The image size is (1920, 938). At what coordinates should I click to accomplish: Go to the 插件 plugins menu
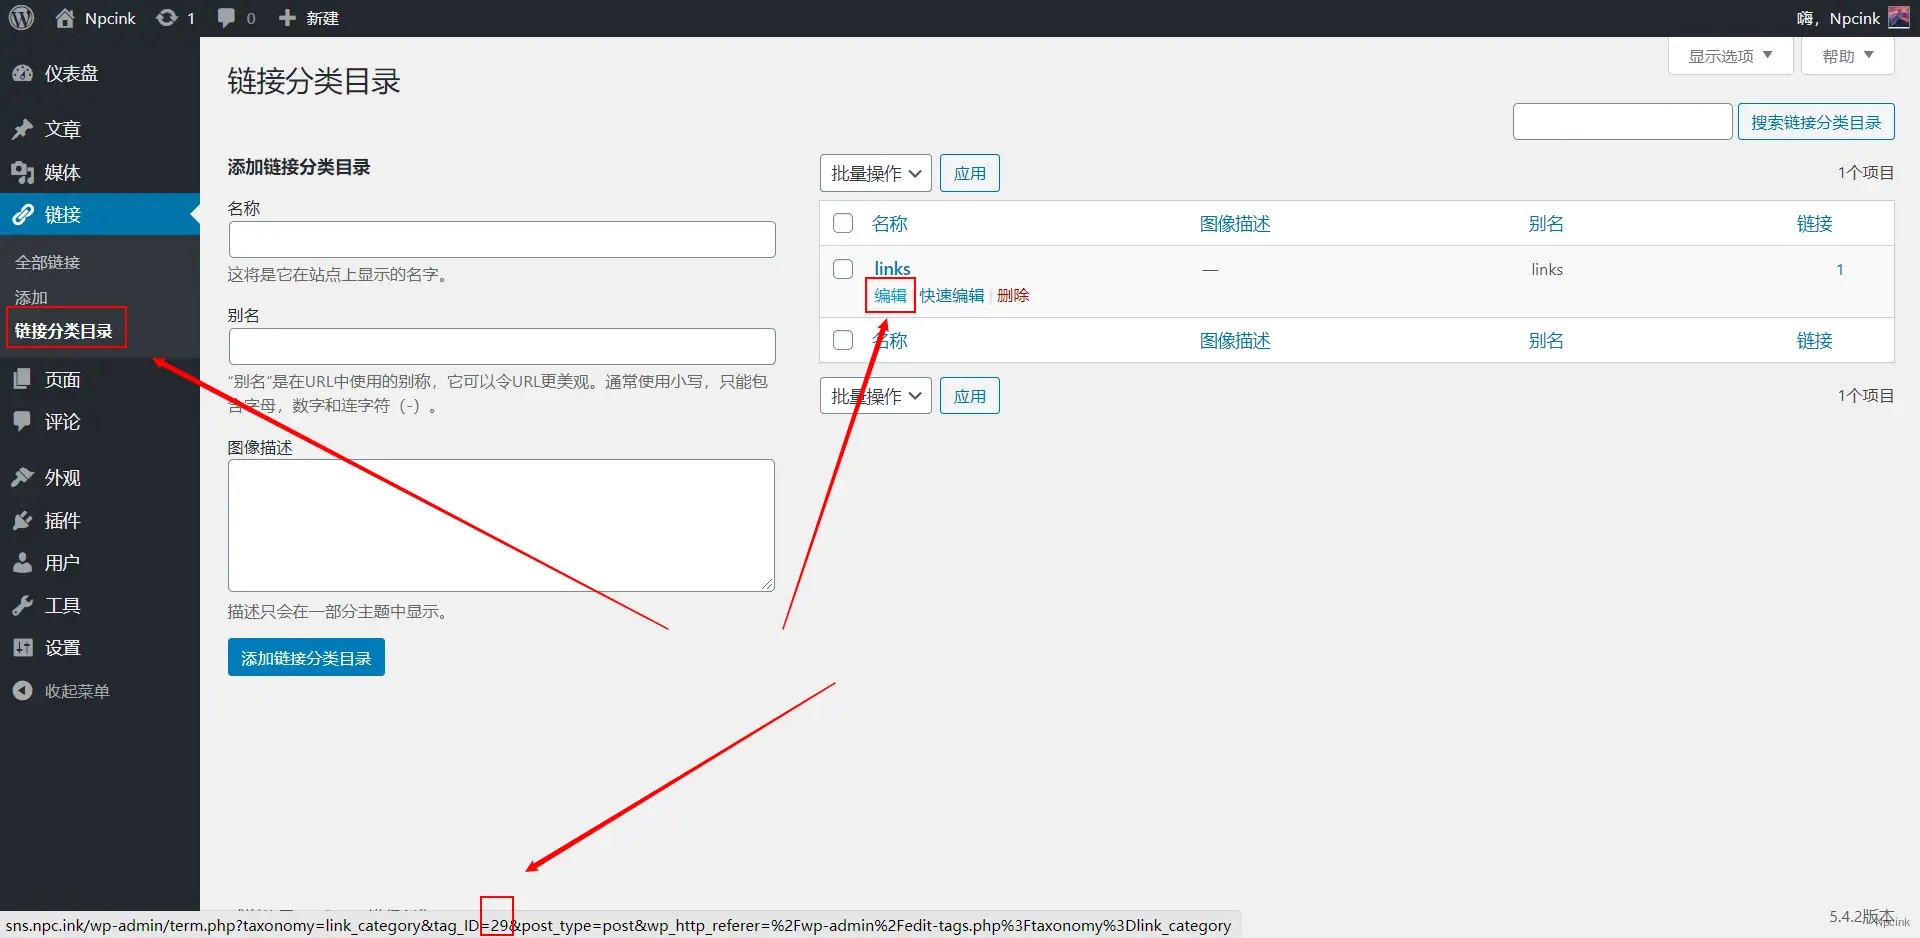[62, 520]
